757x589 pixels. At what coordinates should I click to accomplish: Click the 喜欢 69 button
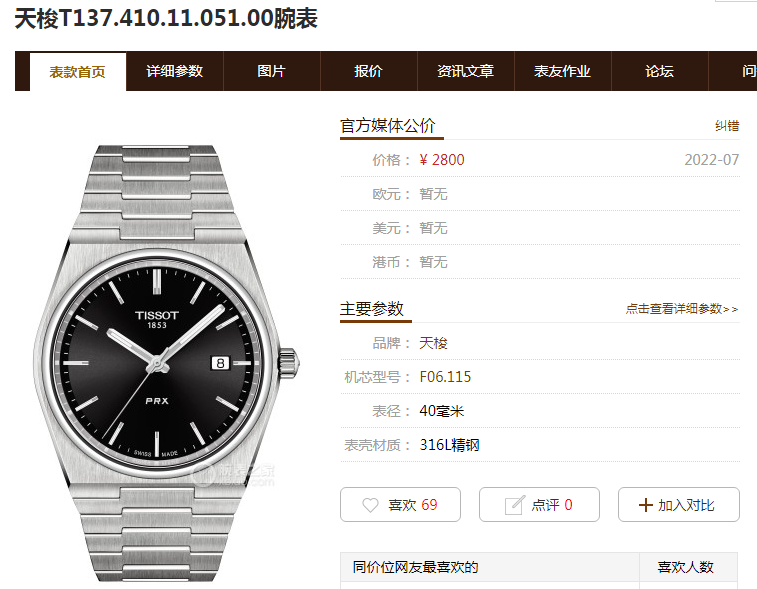point(400,505)
